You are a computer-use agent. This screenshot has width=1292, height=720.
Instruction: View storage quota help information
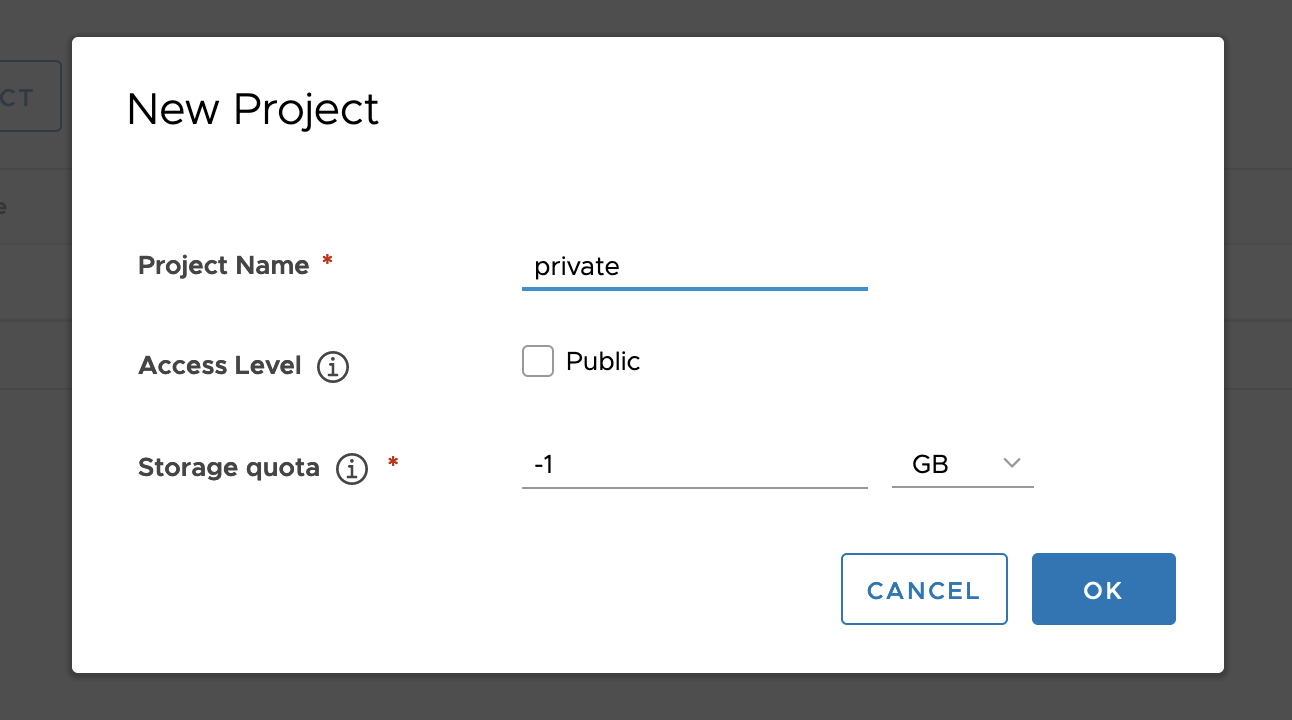click(x=350, y=468)
